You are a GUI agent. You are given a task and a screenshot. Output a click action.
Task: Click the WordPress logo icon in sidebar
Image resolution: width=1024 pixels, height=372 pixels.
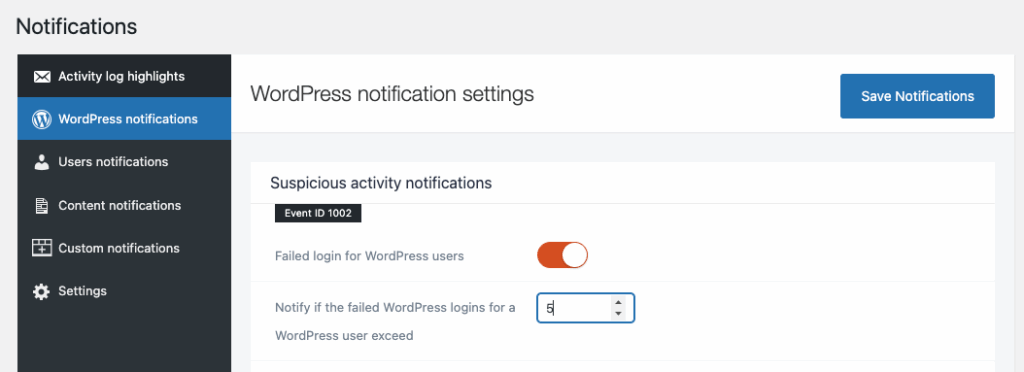(x=42, y=119)
